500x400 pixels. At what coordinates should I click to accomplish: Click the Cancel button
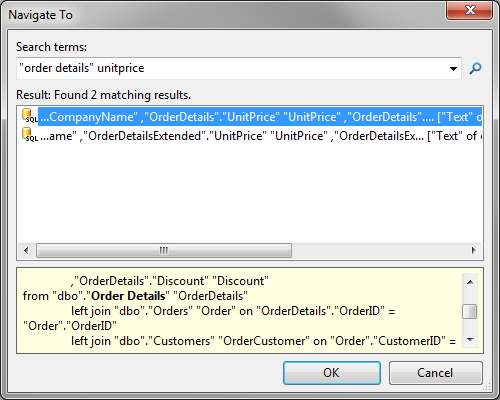(435, 373)
